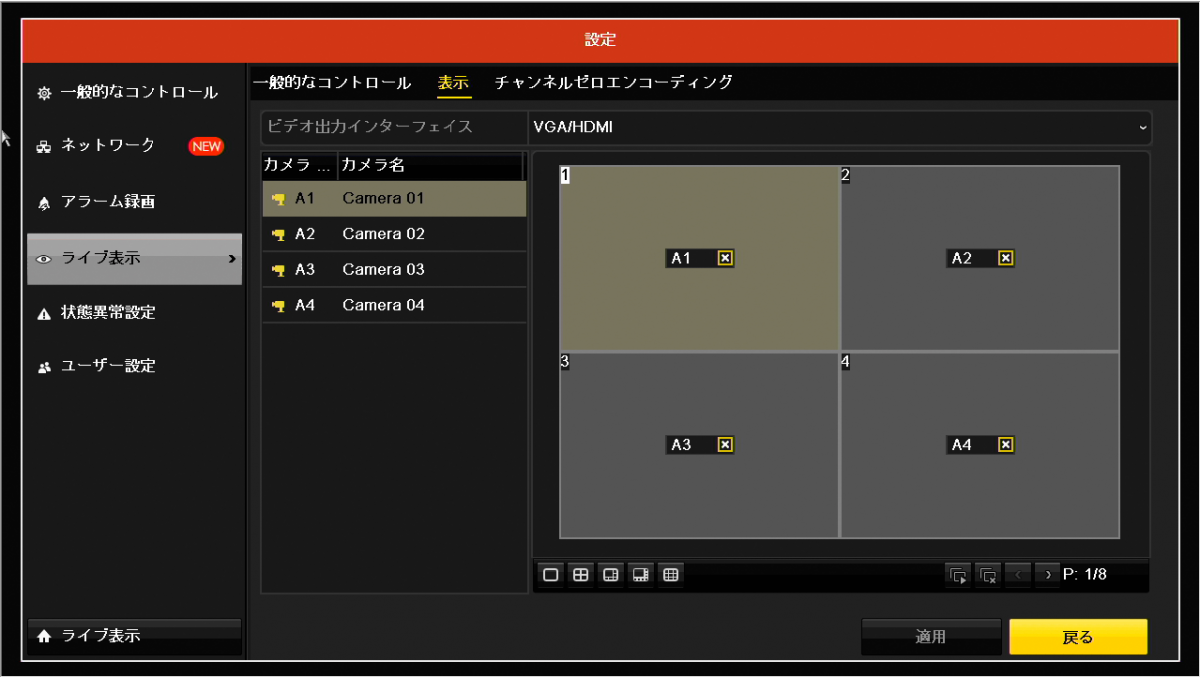Remove camera A3 from window 3
1200x677 pixels.
coord(726,445)
